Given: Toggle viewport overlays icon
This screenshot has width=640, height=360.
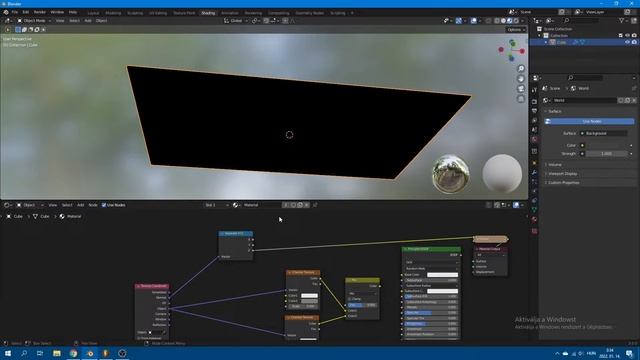Looking at the screenshot, I should 473,20.
